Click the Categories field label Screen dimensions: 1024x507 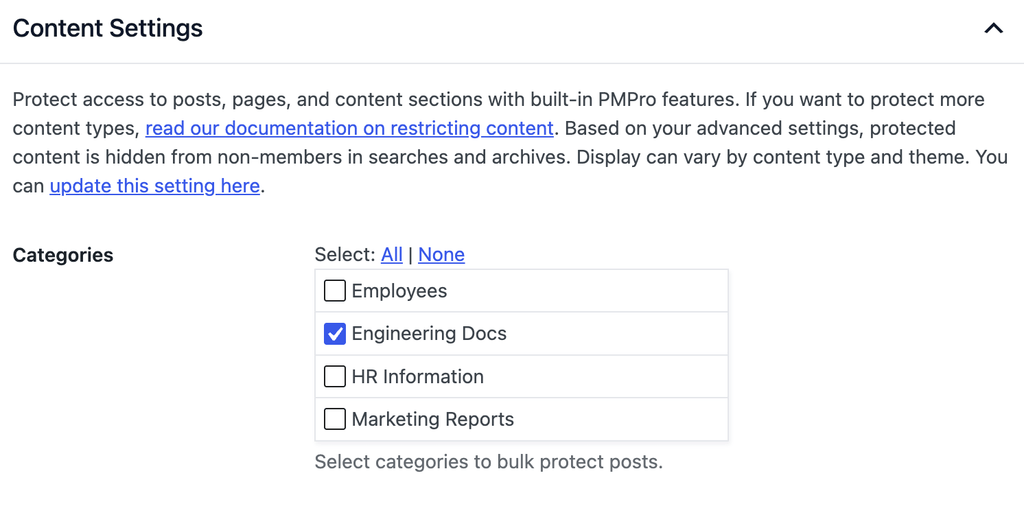(x=63, y=255)
